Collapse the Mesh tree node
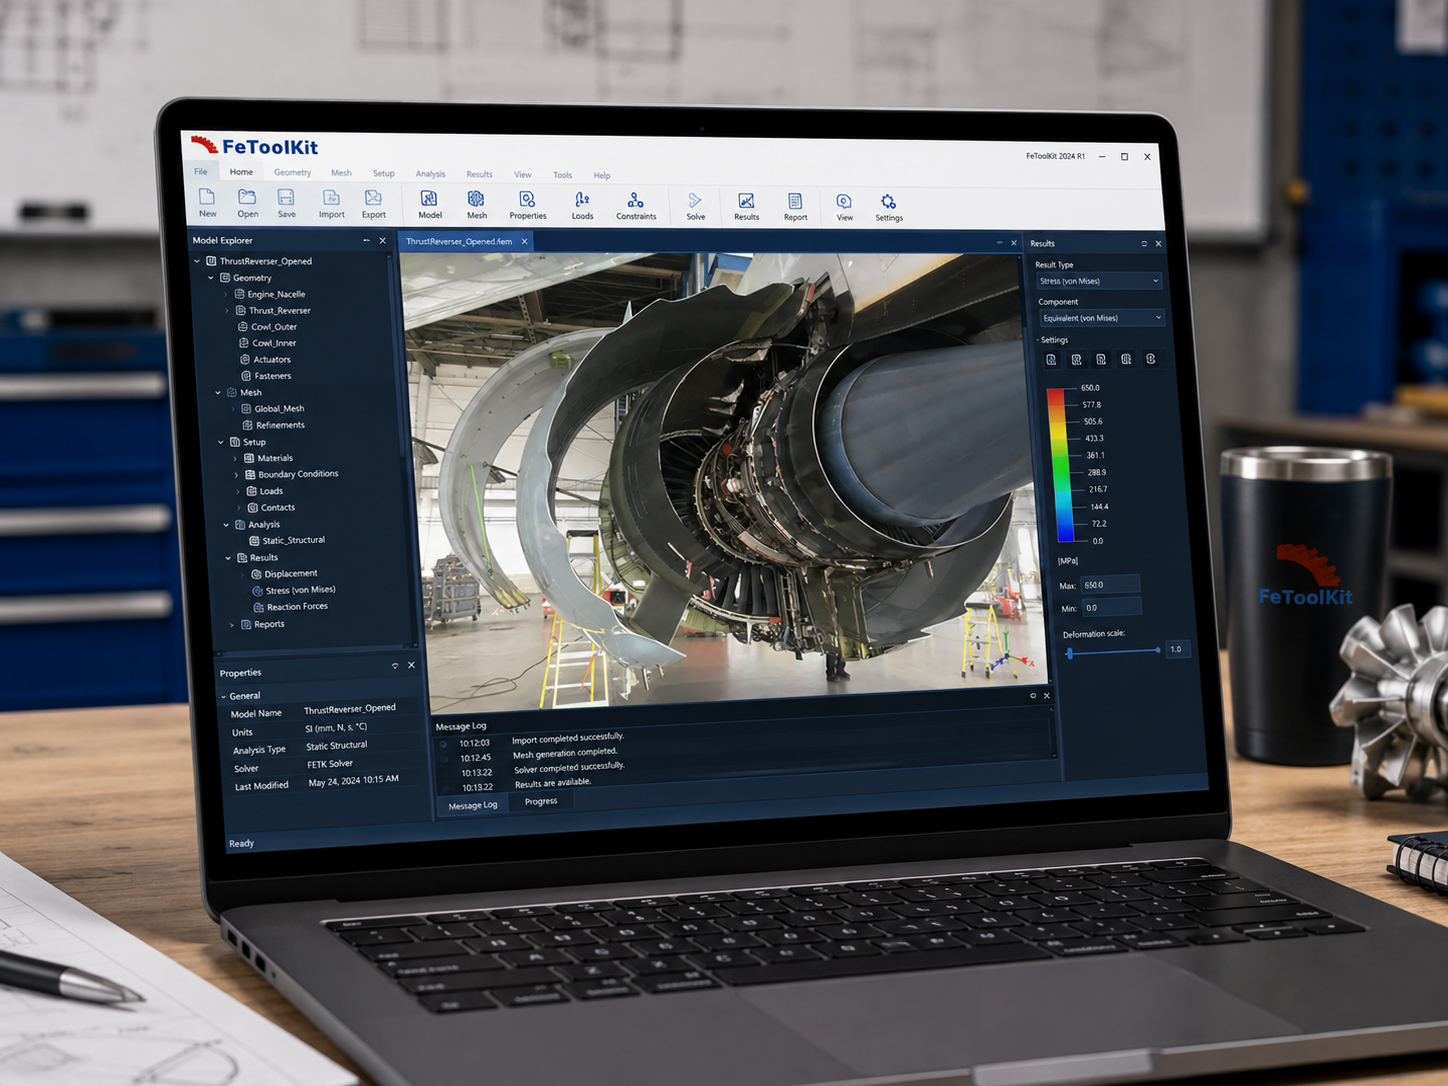Screen dimensions: 1448x1086 [x=218, y=392]
